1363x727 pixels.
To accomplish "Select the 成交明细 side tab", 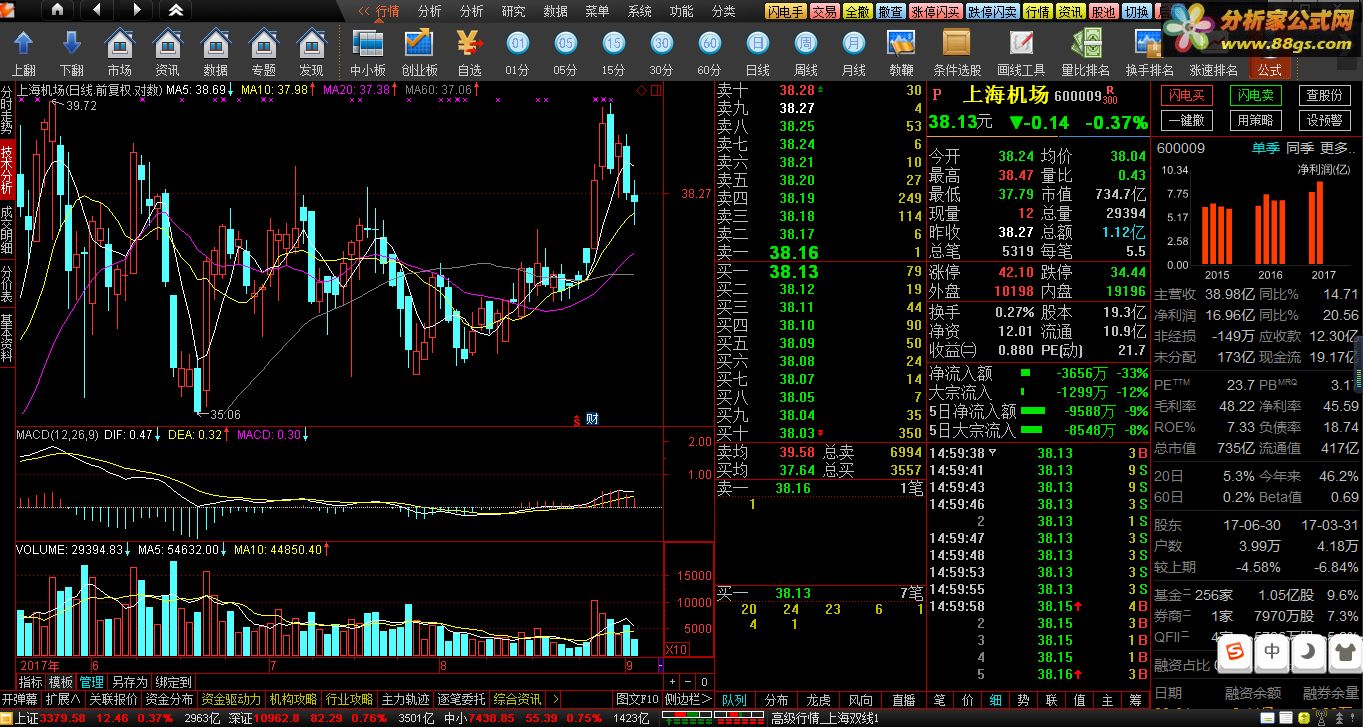I will pos(7,229).
